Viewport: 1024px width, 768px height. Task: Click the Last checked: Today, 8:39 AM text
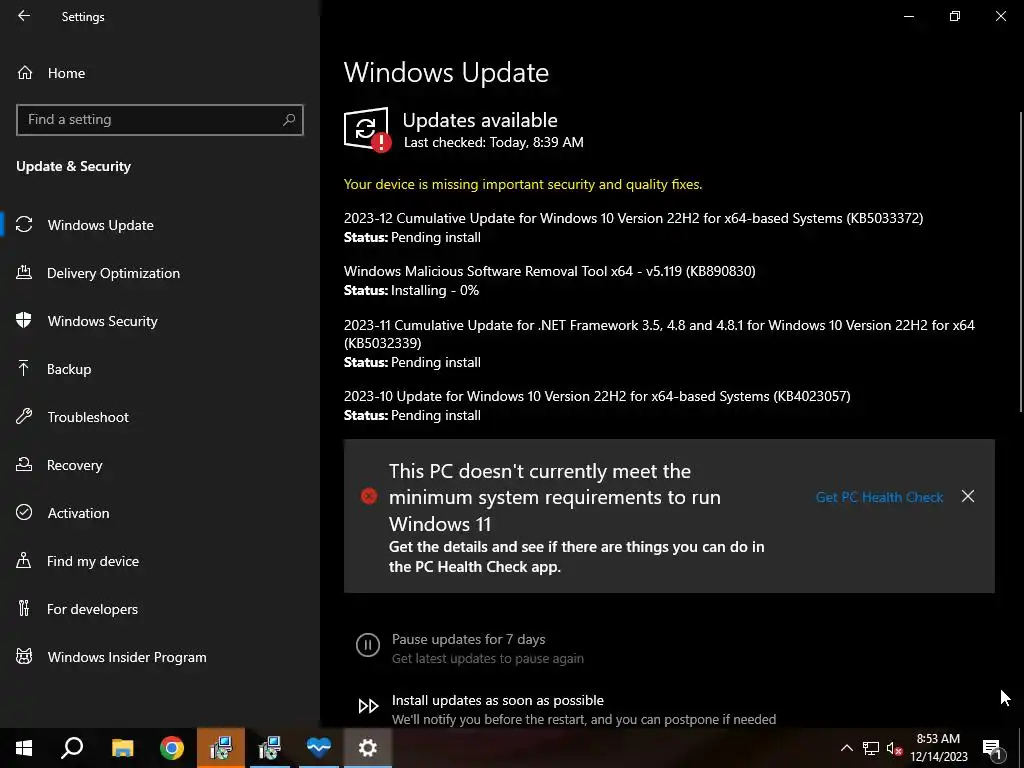pos(494,142)
